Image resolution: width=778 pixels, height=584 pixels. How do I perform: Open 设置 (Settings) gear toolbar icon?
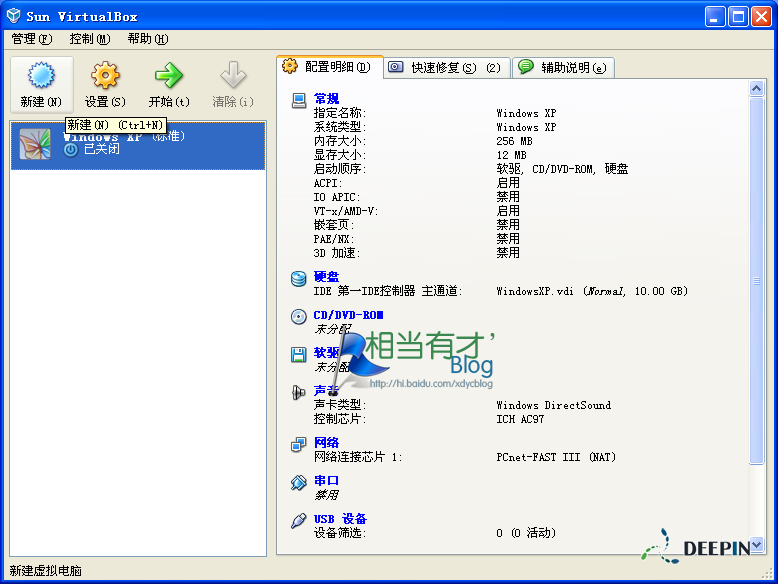click(x=105, y=76)
